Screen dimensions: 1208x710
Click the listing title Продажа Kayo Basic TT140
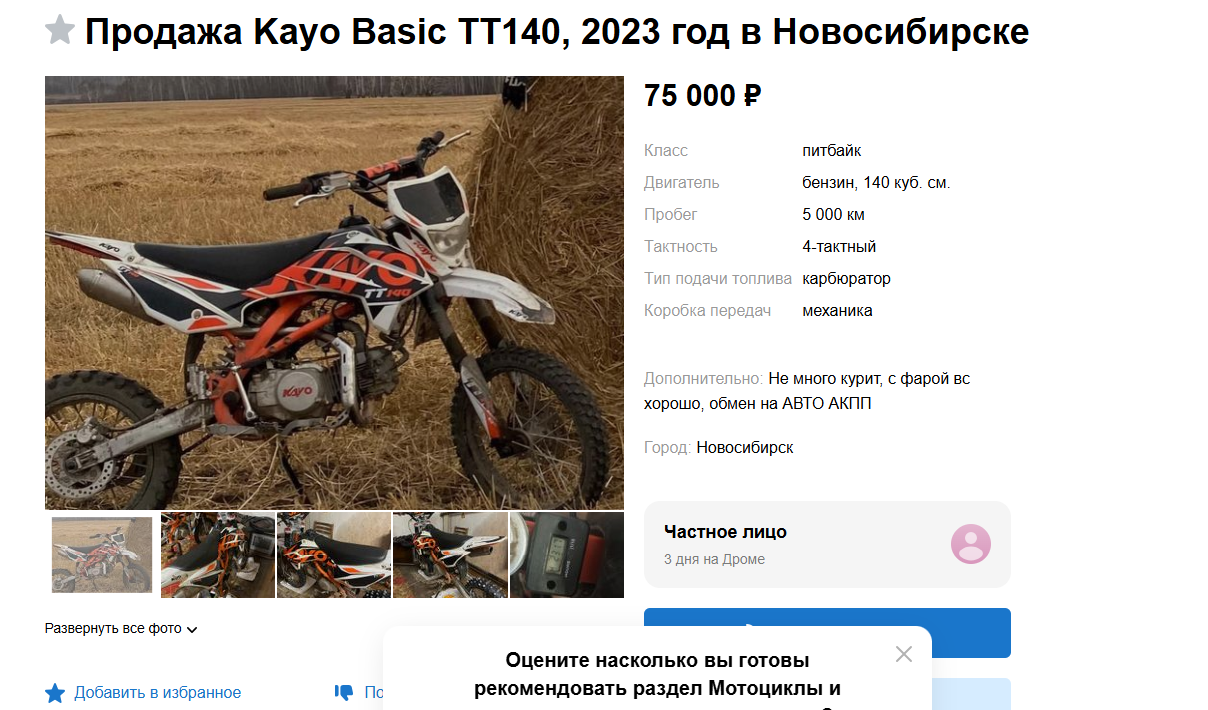(x=557, y=32)
